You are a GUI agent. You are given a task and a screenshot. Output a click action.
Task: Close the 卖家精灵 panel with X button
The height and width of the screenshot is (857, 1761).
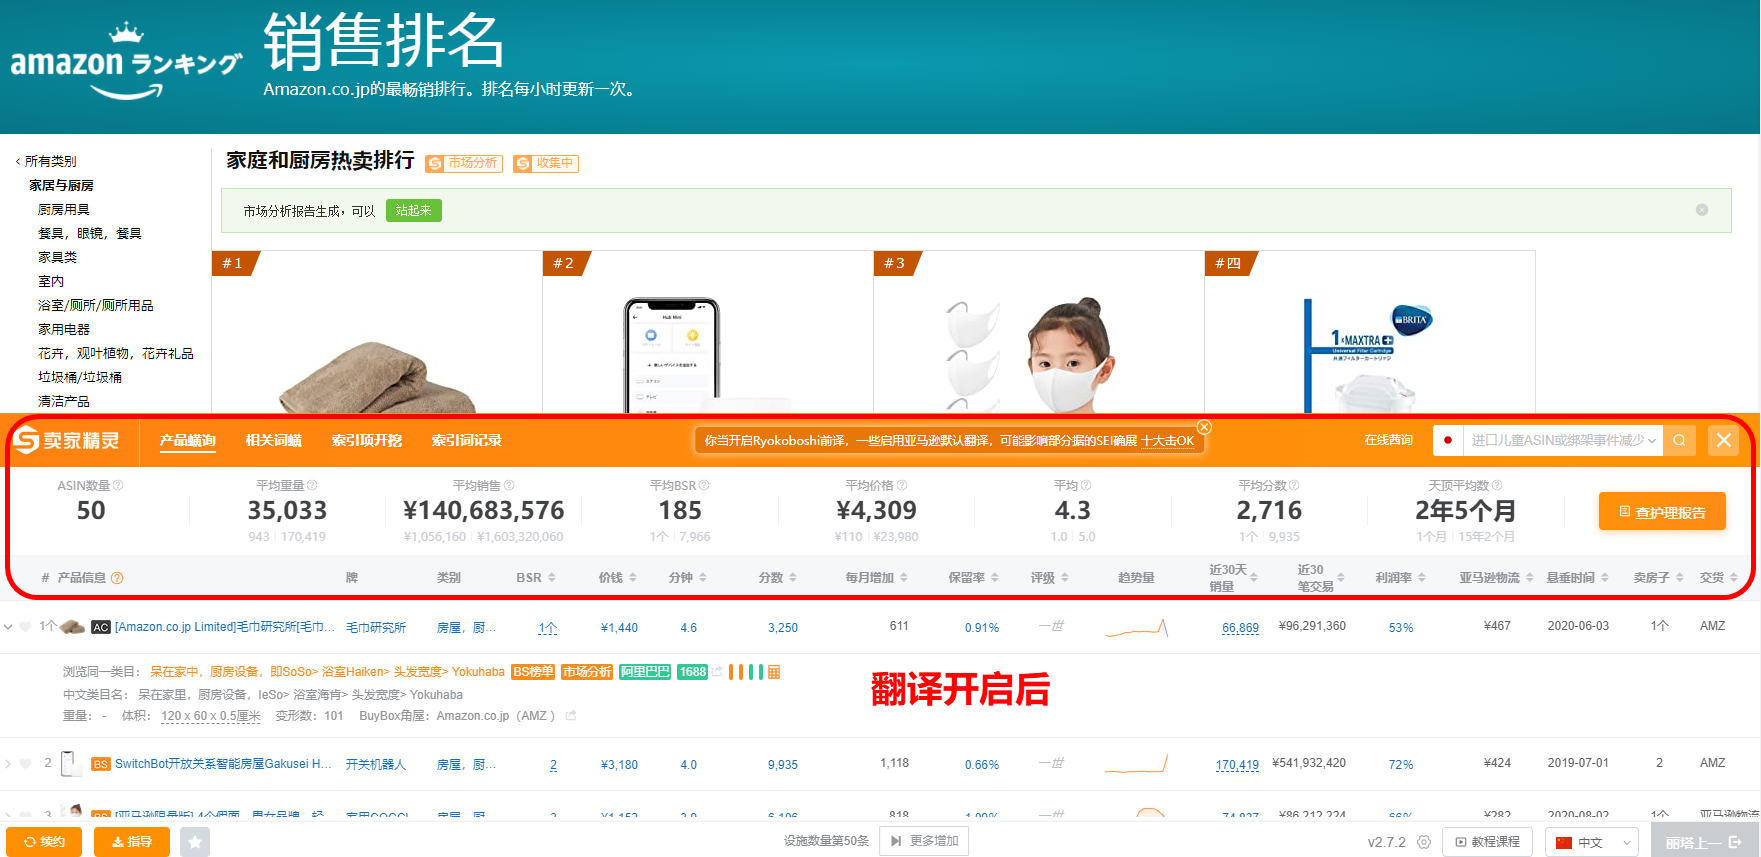1723,440
